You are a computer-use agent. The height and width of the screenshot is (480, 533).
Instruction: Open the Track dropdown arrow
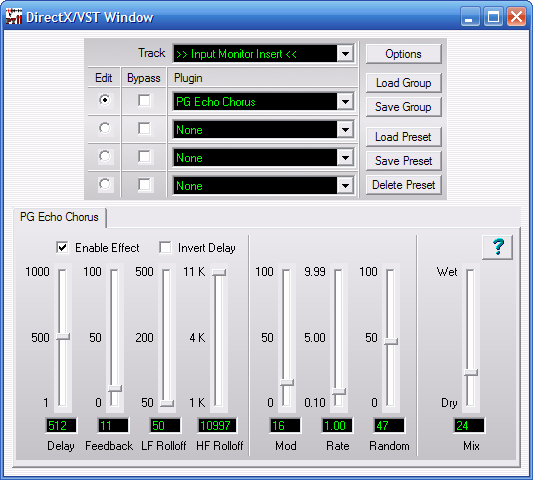345,54
